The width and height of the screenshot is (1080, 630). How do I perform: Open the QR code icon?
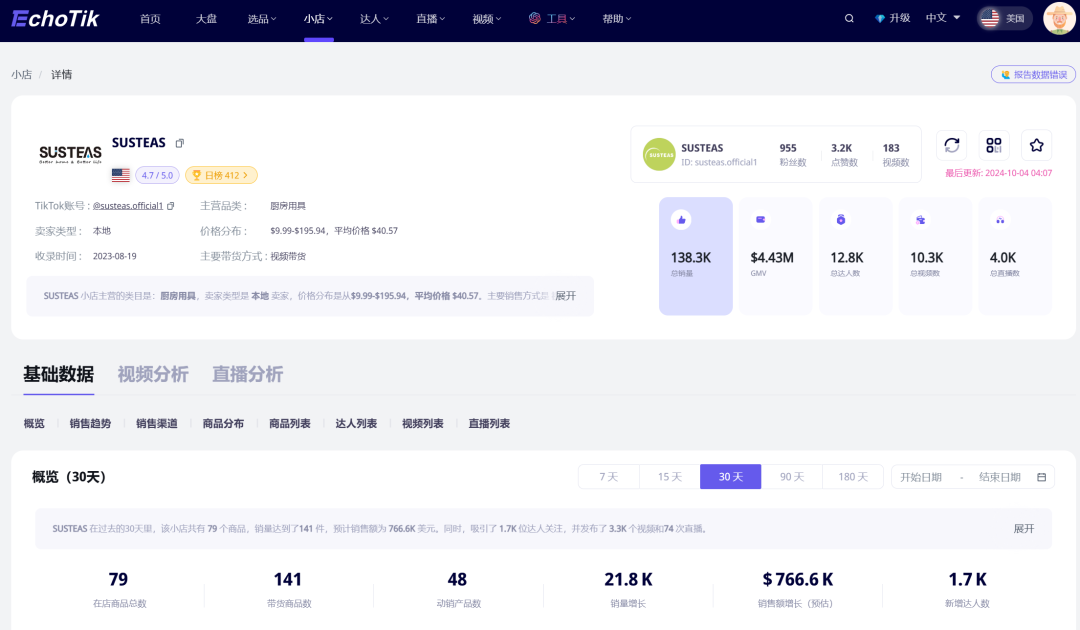tap(994, 145)
